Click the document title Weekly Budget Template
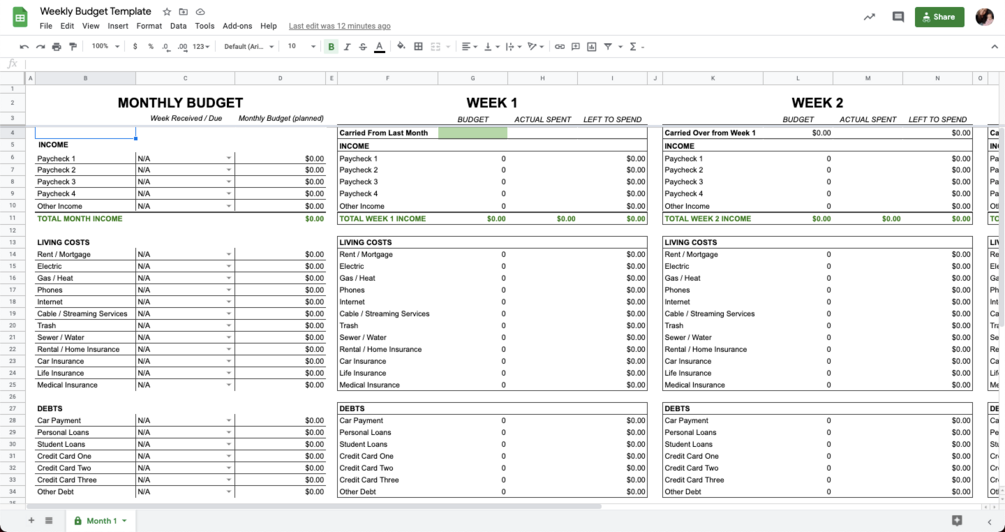Image resolution: width=1005 pixels, height=532 pixels. (96, 12)
